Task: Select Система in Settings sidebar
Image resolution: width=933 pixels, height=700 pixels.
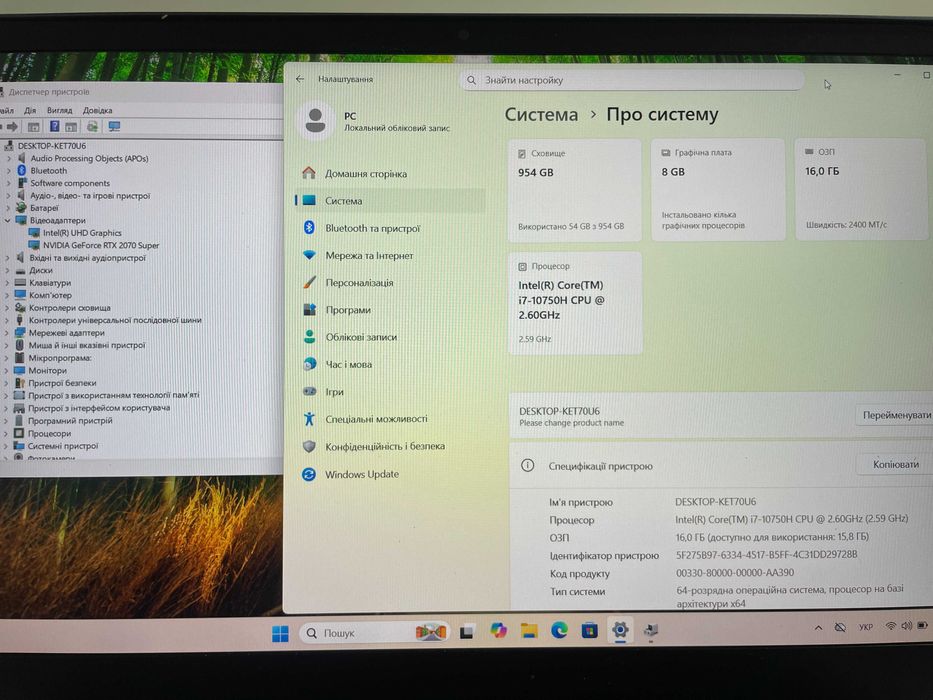Action: pyautogui.click(x=390, y=201)
